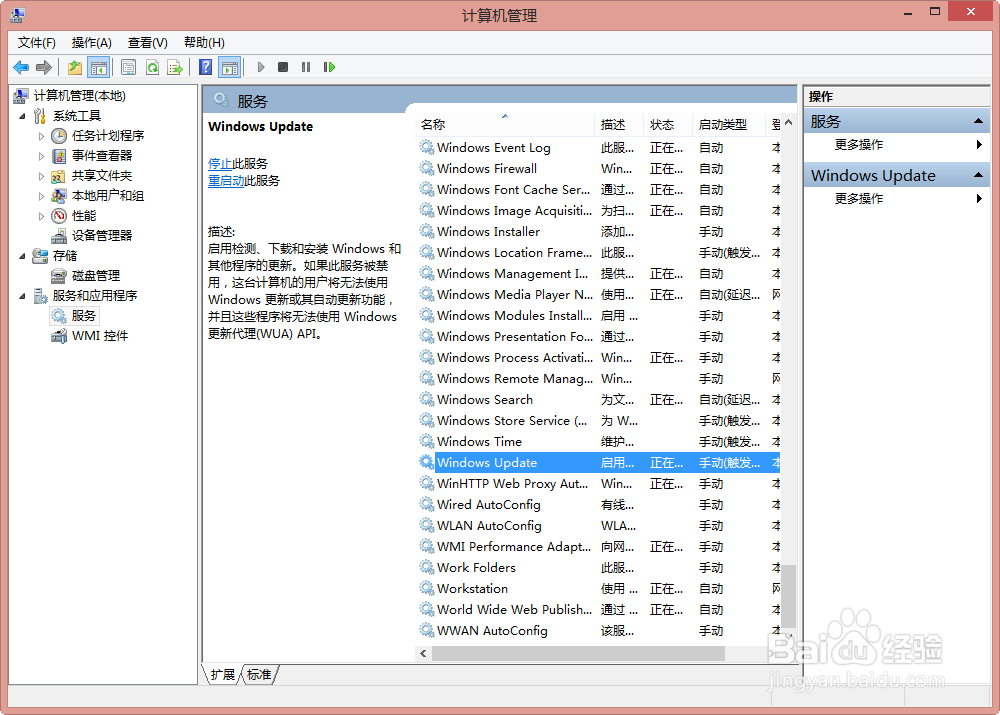1000x715 pixels.
Task: Click the 重启动 service link
Action: 226,181
